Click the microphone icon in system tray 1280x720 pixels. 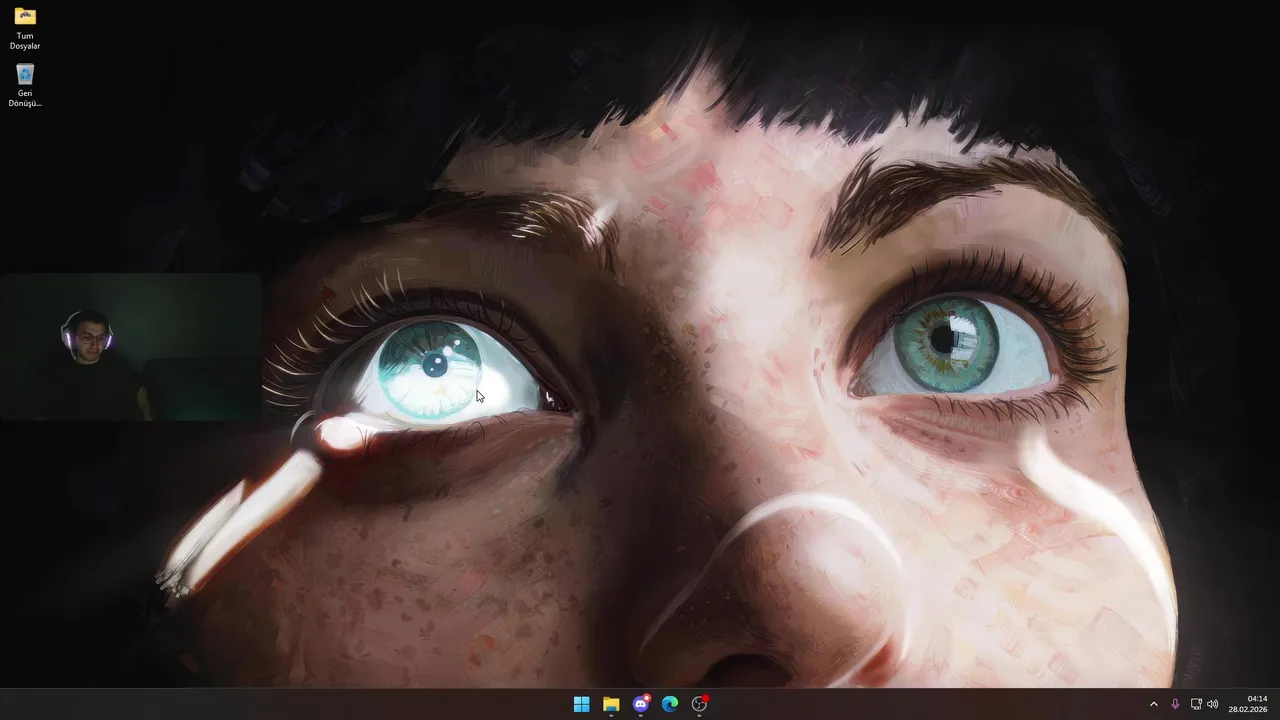pyautogui.click(x=1175, y=704)
